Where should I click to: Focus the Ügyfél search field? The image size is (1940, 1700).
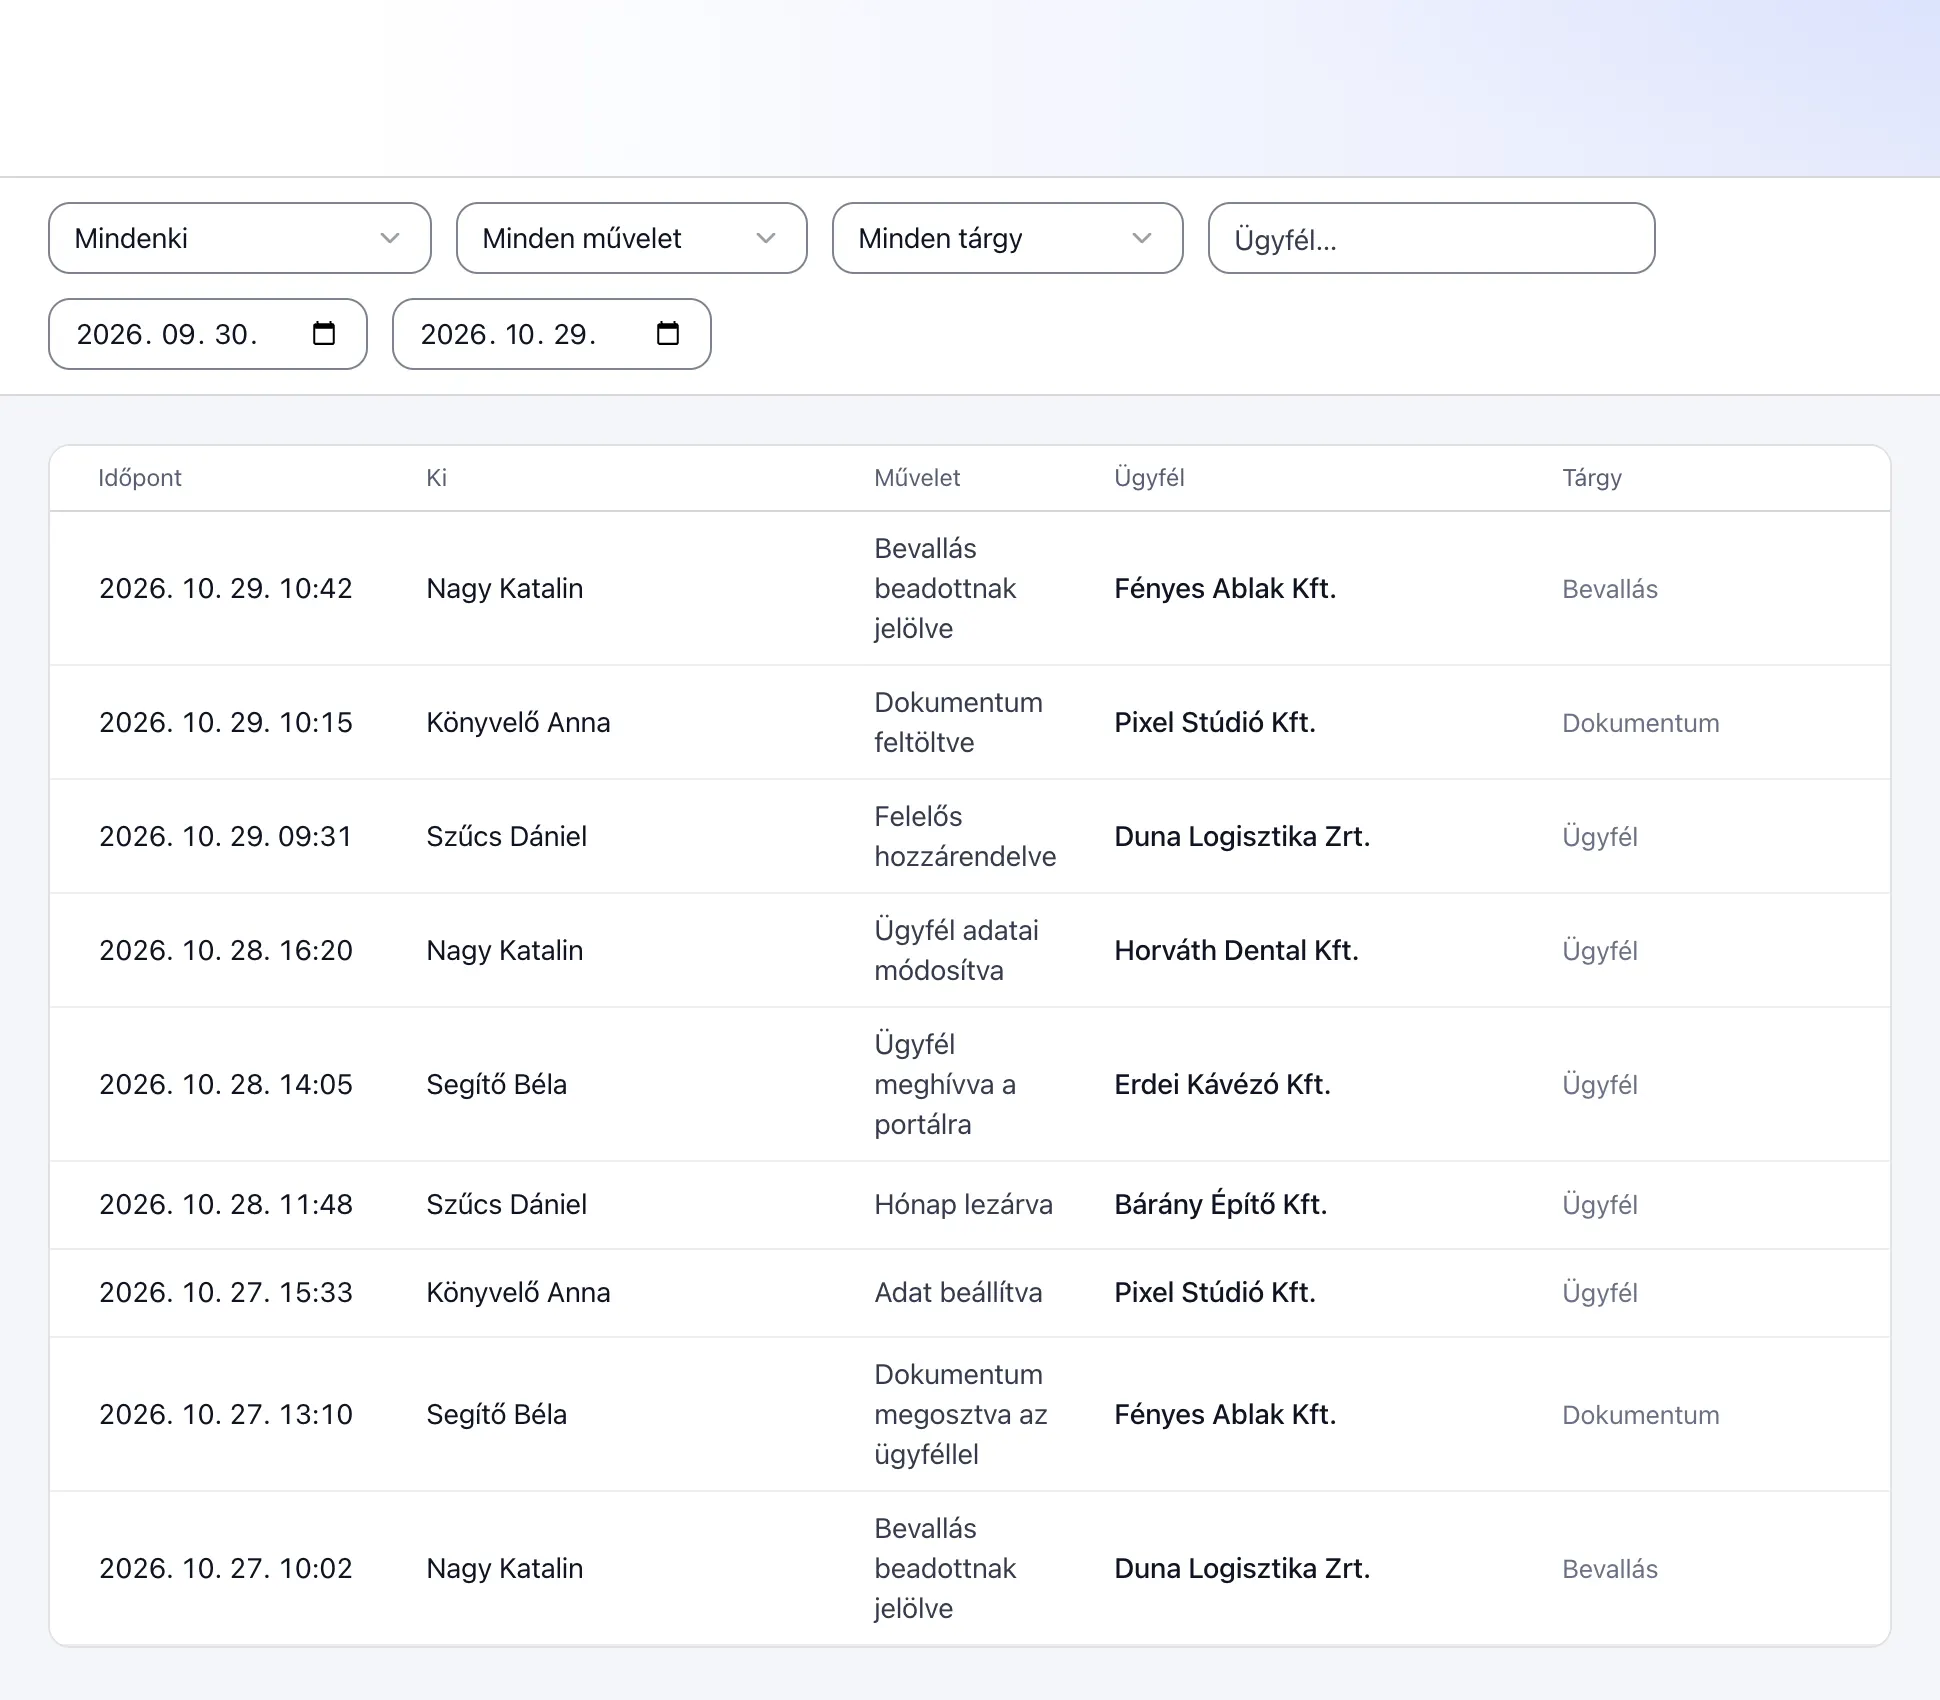pyautogui.click(x=1432, y=238)
